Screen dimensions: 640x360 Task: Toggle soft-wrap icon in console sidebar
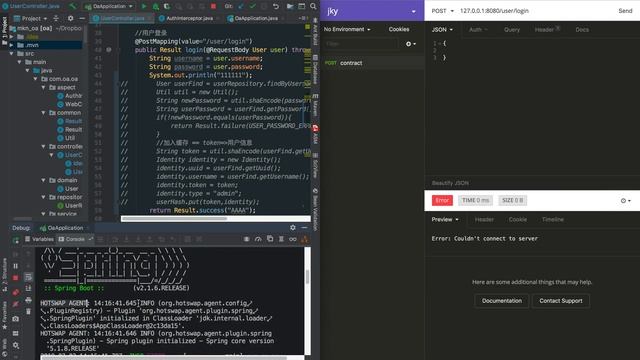[28, 277]
